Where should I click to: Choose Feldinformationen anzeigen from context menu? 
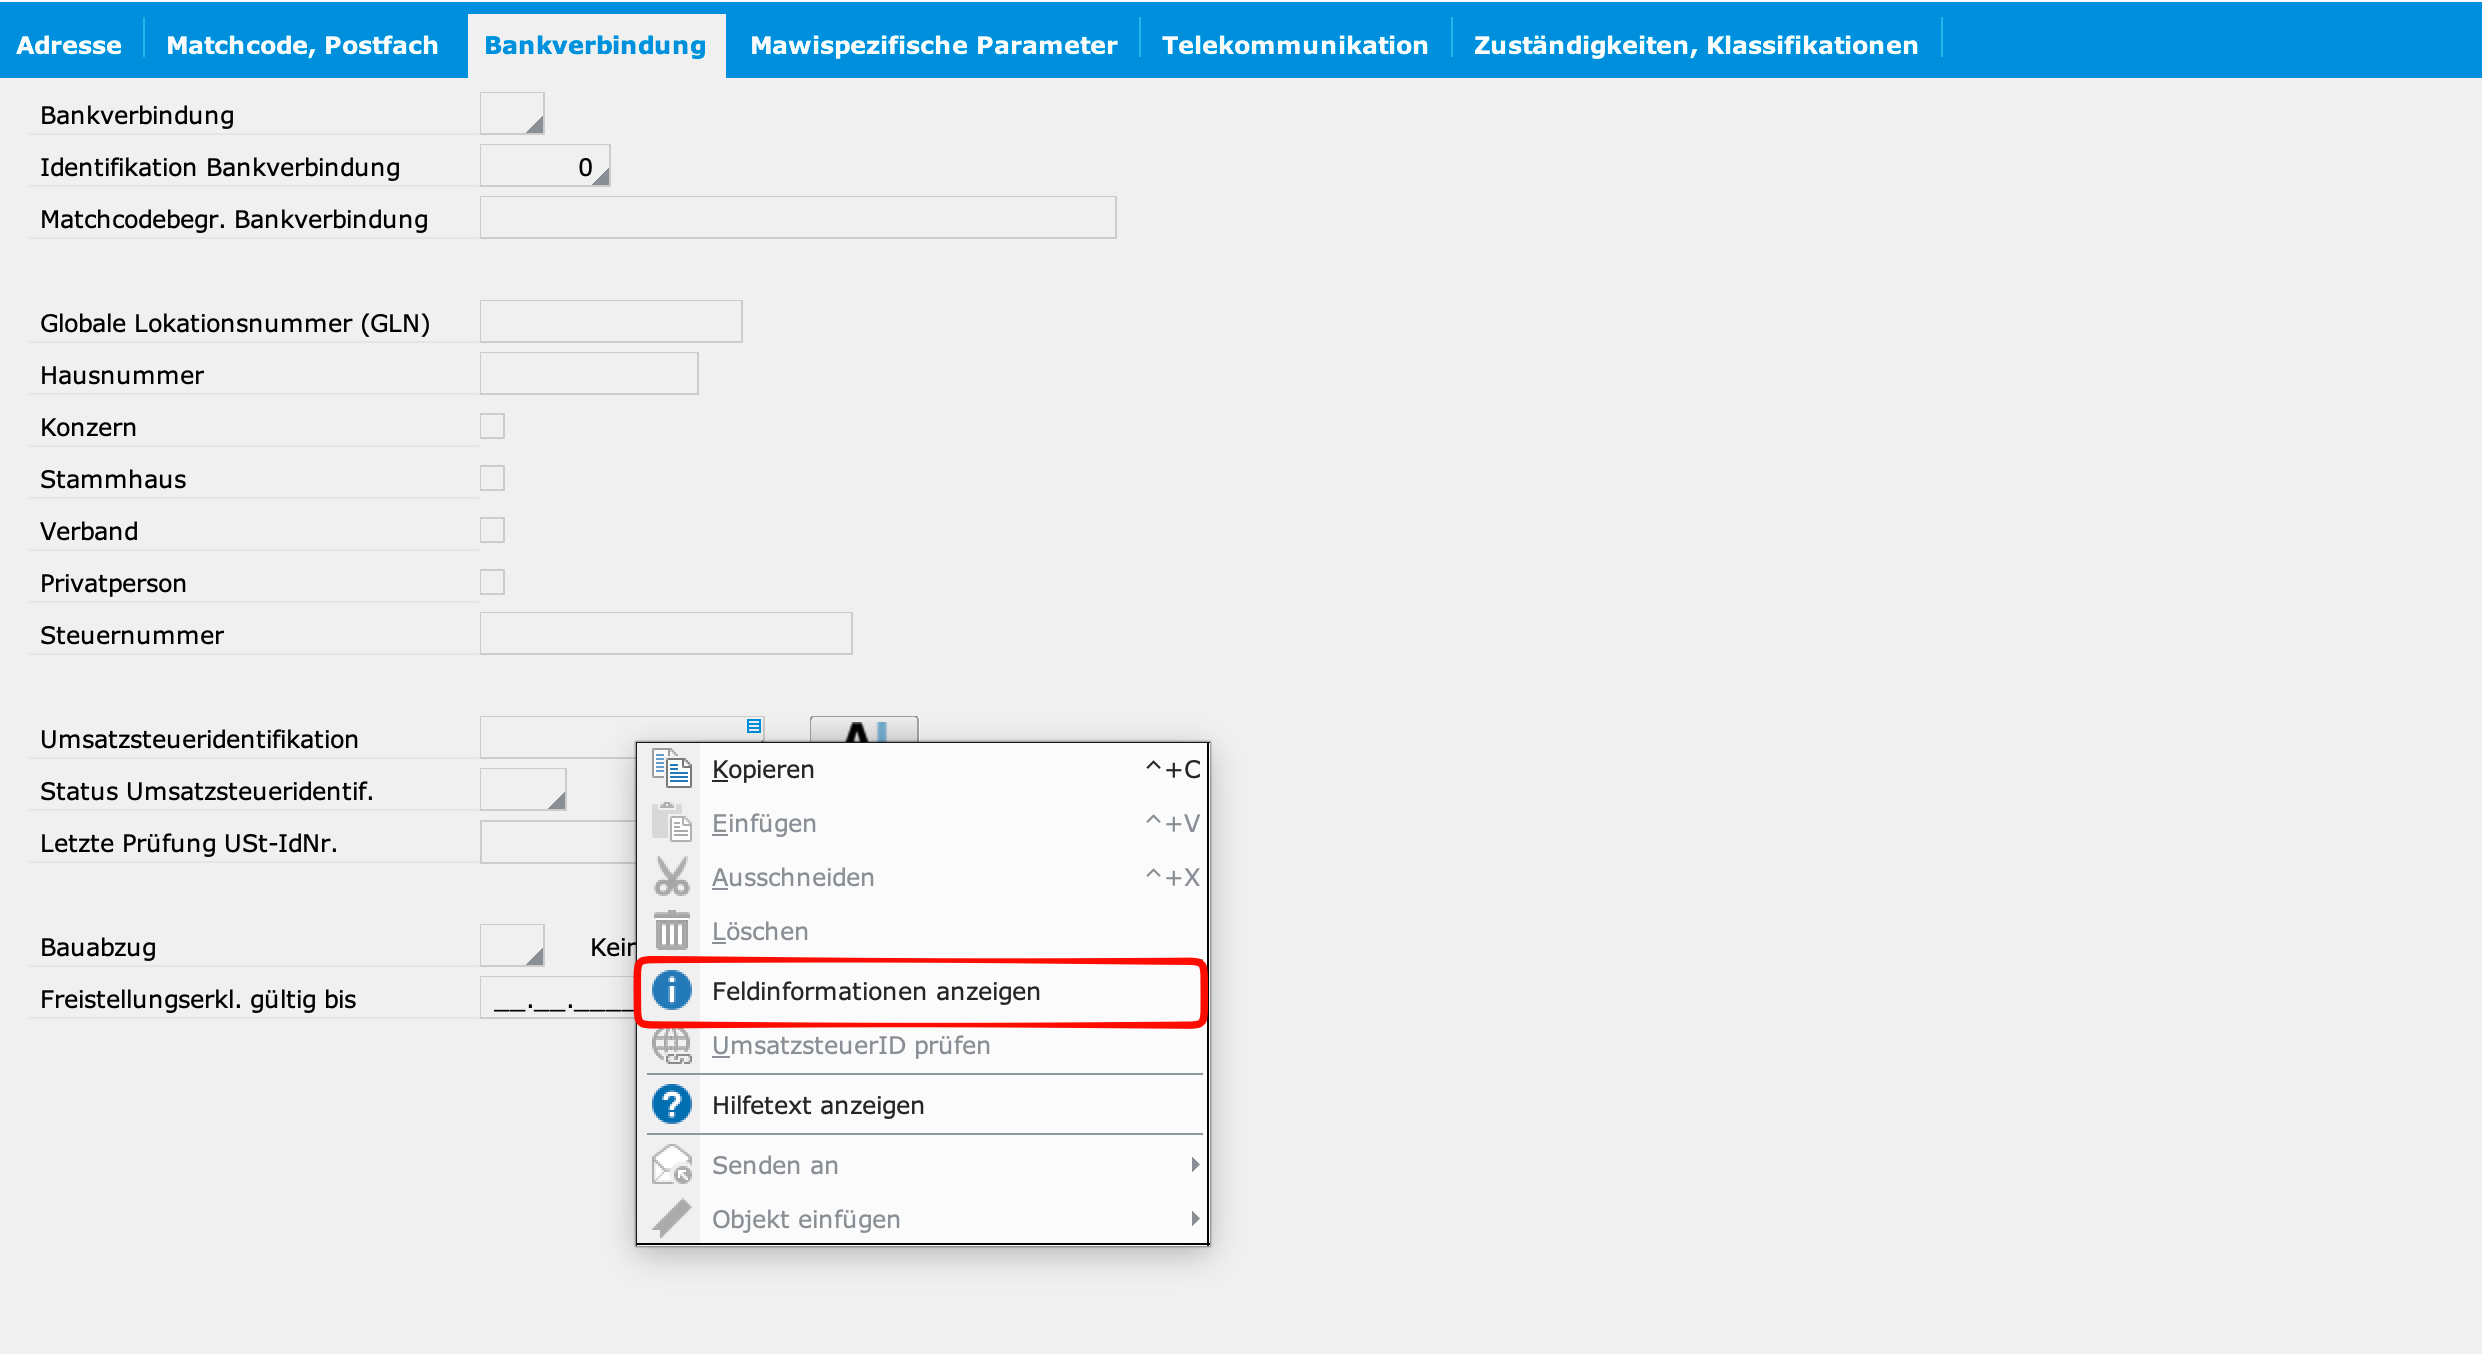876,991
